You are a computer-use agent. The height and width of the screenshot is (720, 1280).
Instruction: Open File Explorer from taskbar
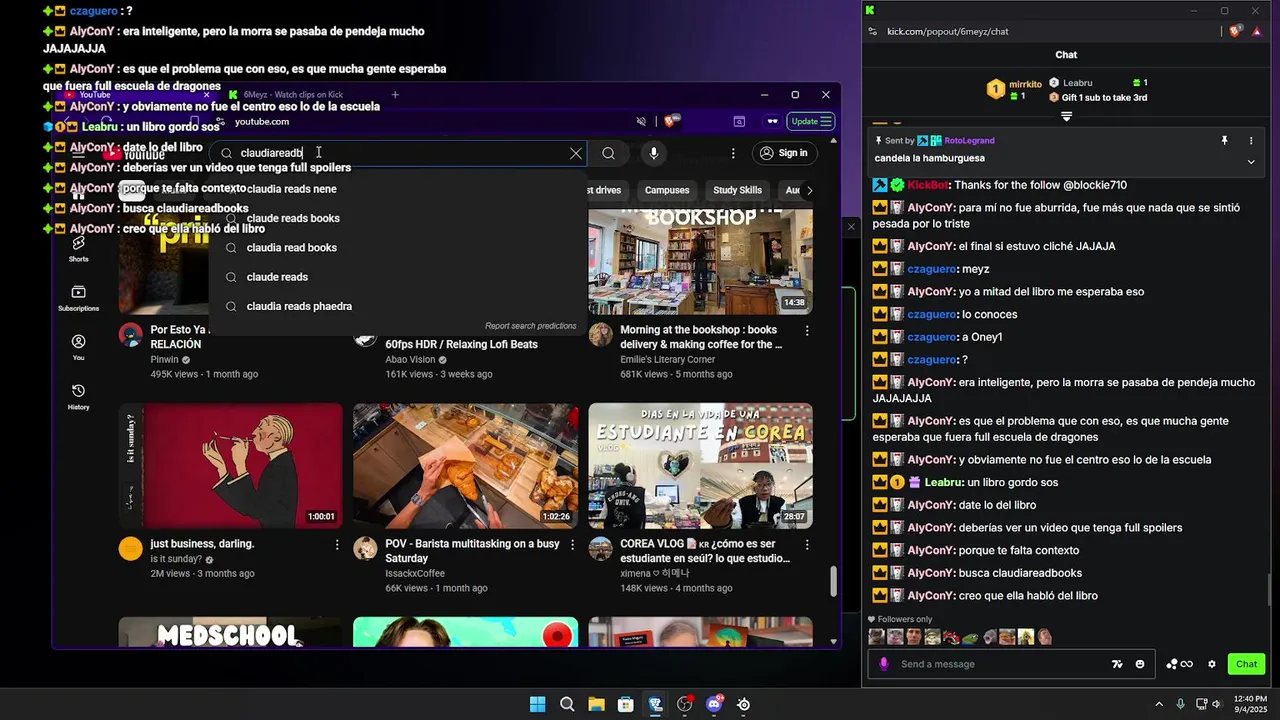[x=596, y=704]
